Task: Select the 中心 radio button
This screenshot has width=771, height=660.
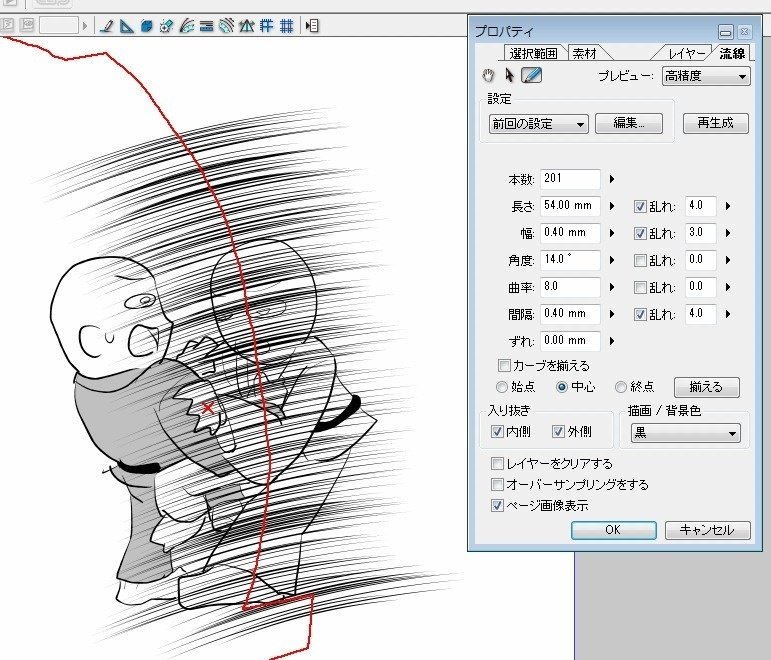Action: (x=562, y=388)
